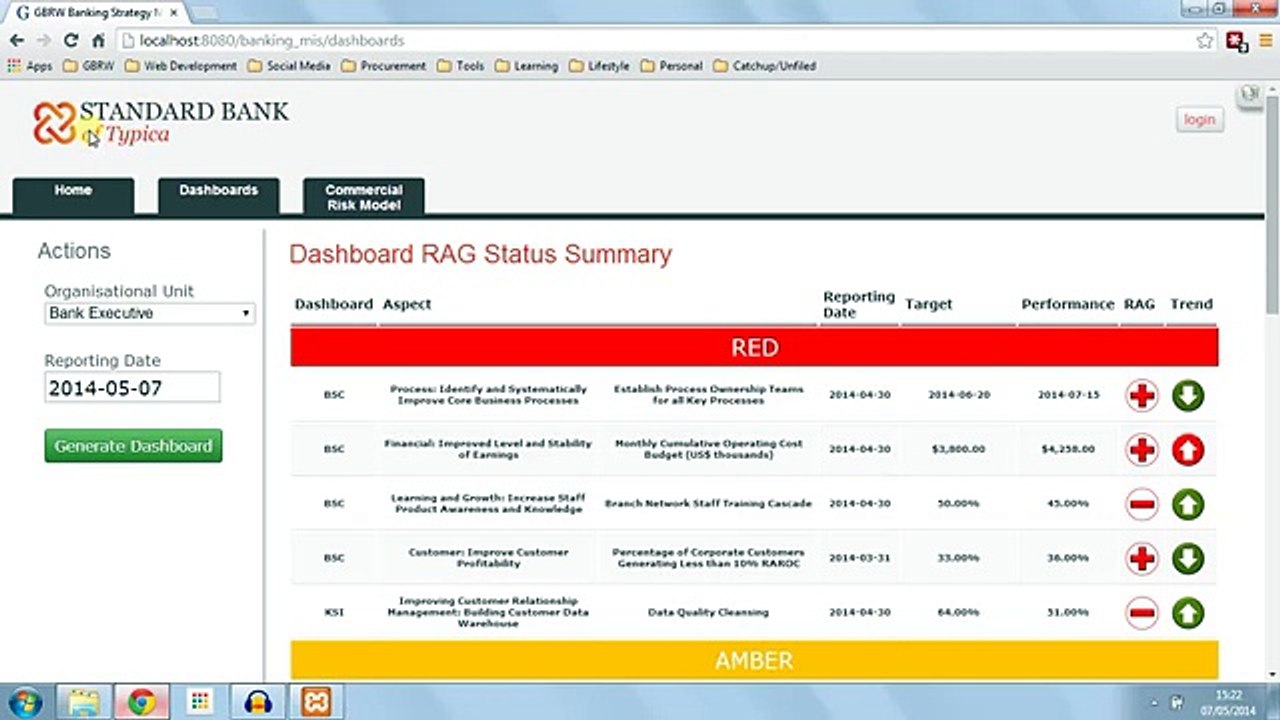Image resolution: width=1280 pixels, height=720 pixels.
Task: Open File Explorer from the taskbar
Action: coord(83,701)
